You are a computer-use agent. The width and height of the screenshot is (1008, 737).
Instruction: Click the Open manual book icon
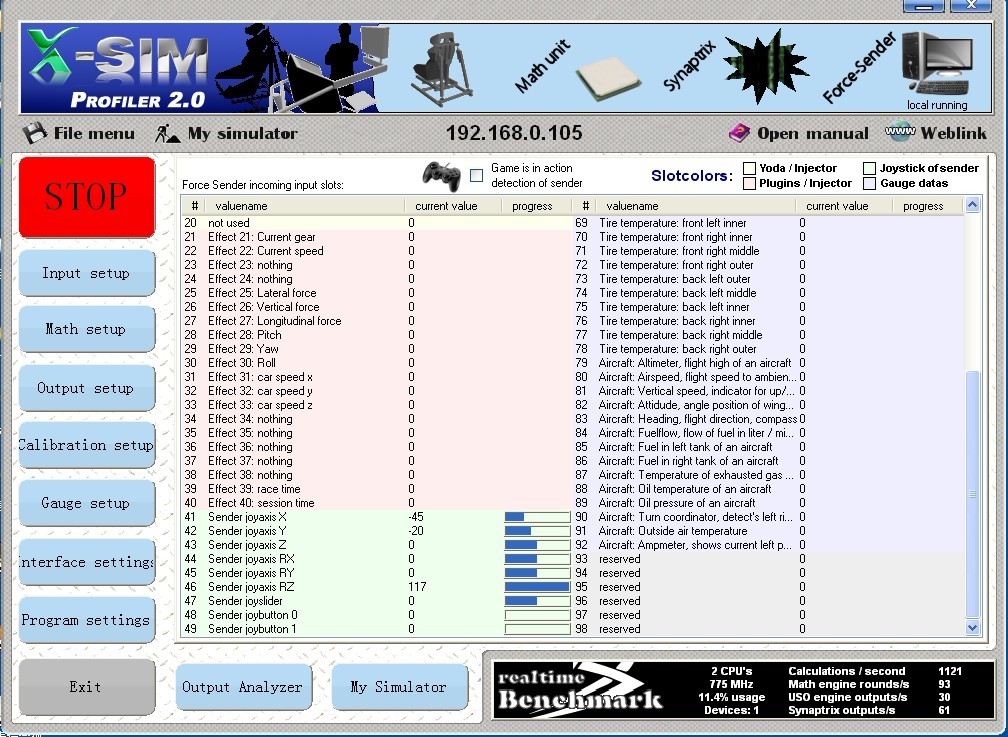pyautogui.click(x=739, y=133)
